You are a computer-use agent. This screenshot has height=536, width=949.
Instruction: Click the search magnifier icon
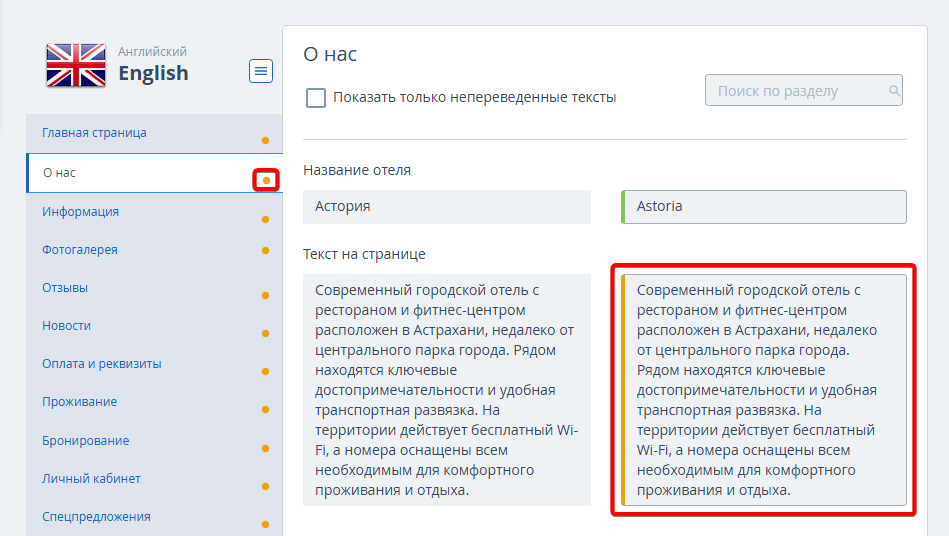click(894, 91)
